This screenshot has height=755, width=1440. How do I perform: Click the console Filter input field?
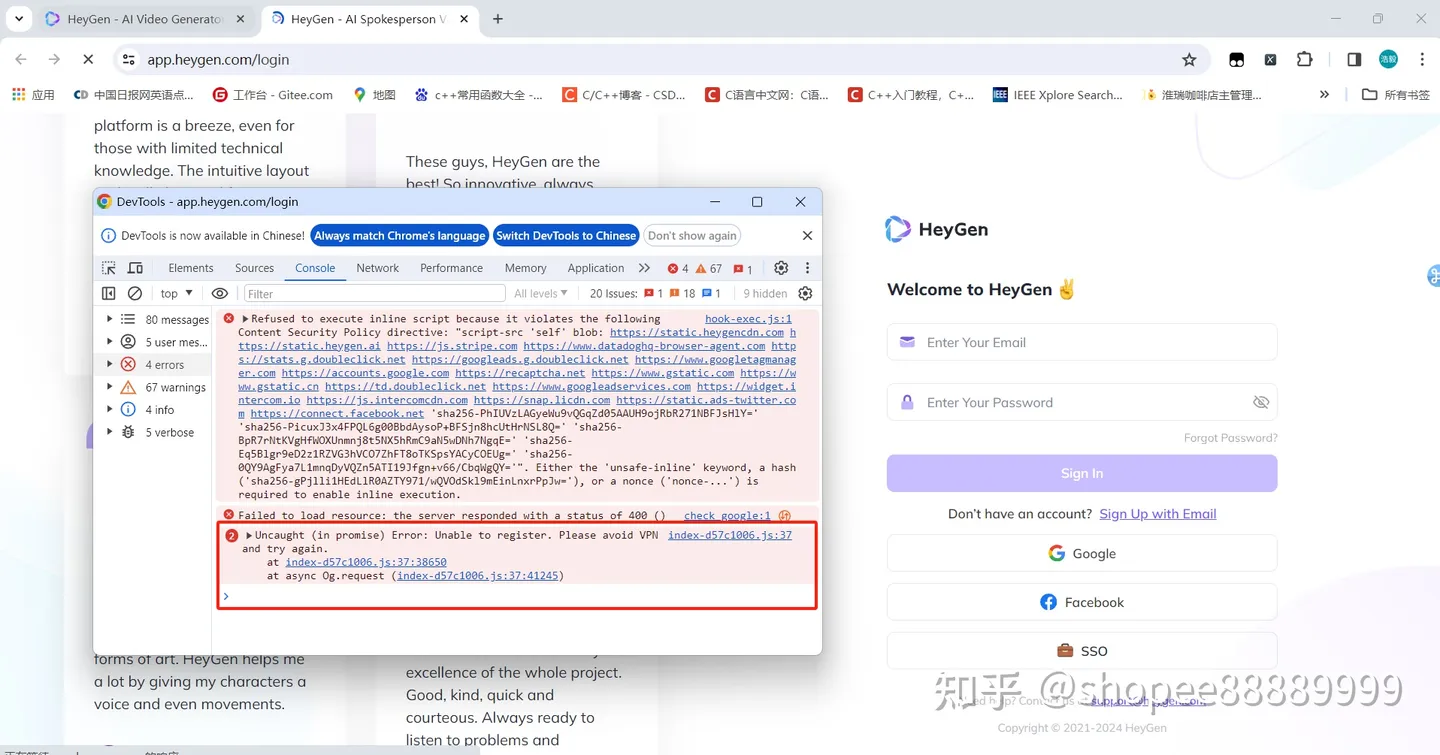pos(374,293)
